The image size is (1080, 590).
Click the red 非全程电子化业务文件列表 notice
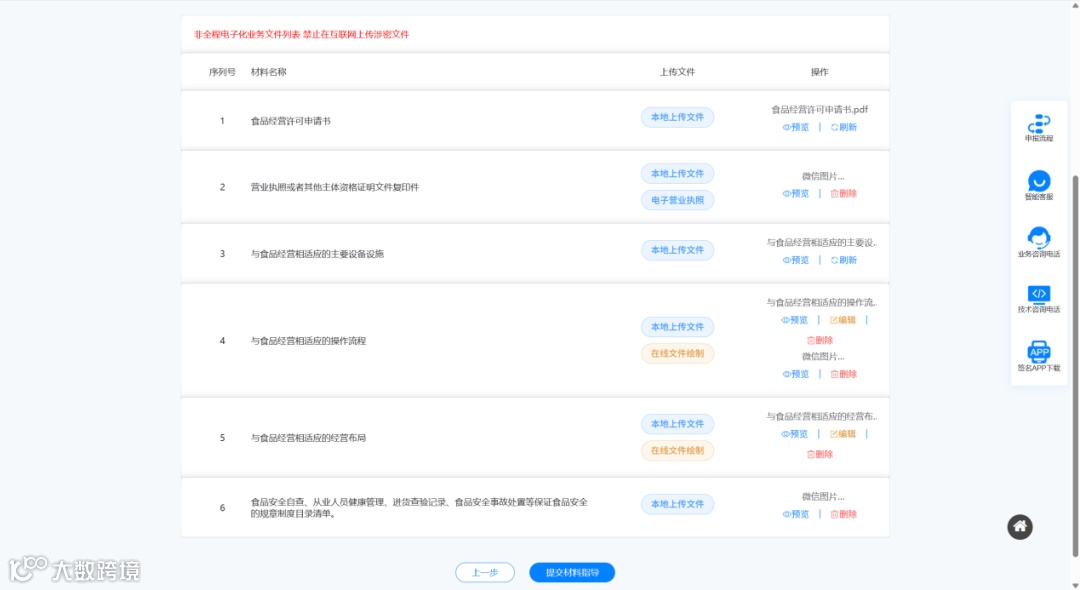tap(302, 34)
